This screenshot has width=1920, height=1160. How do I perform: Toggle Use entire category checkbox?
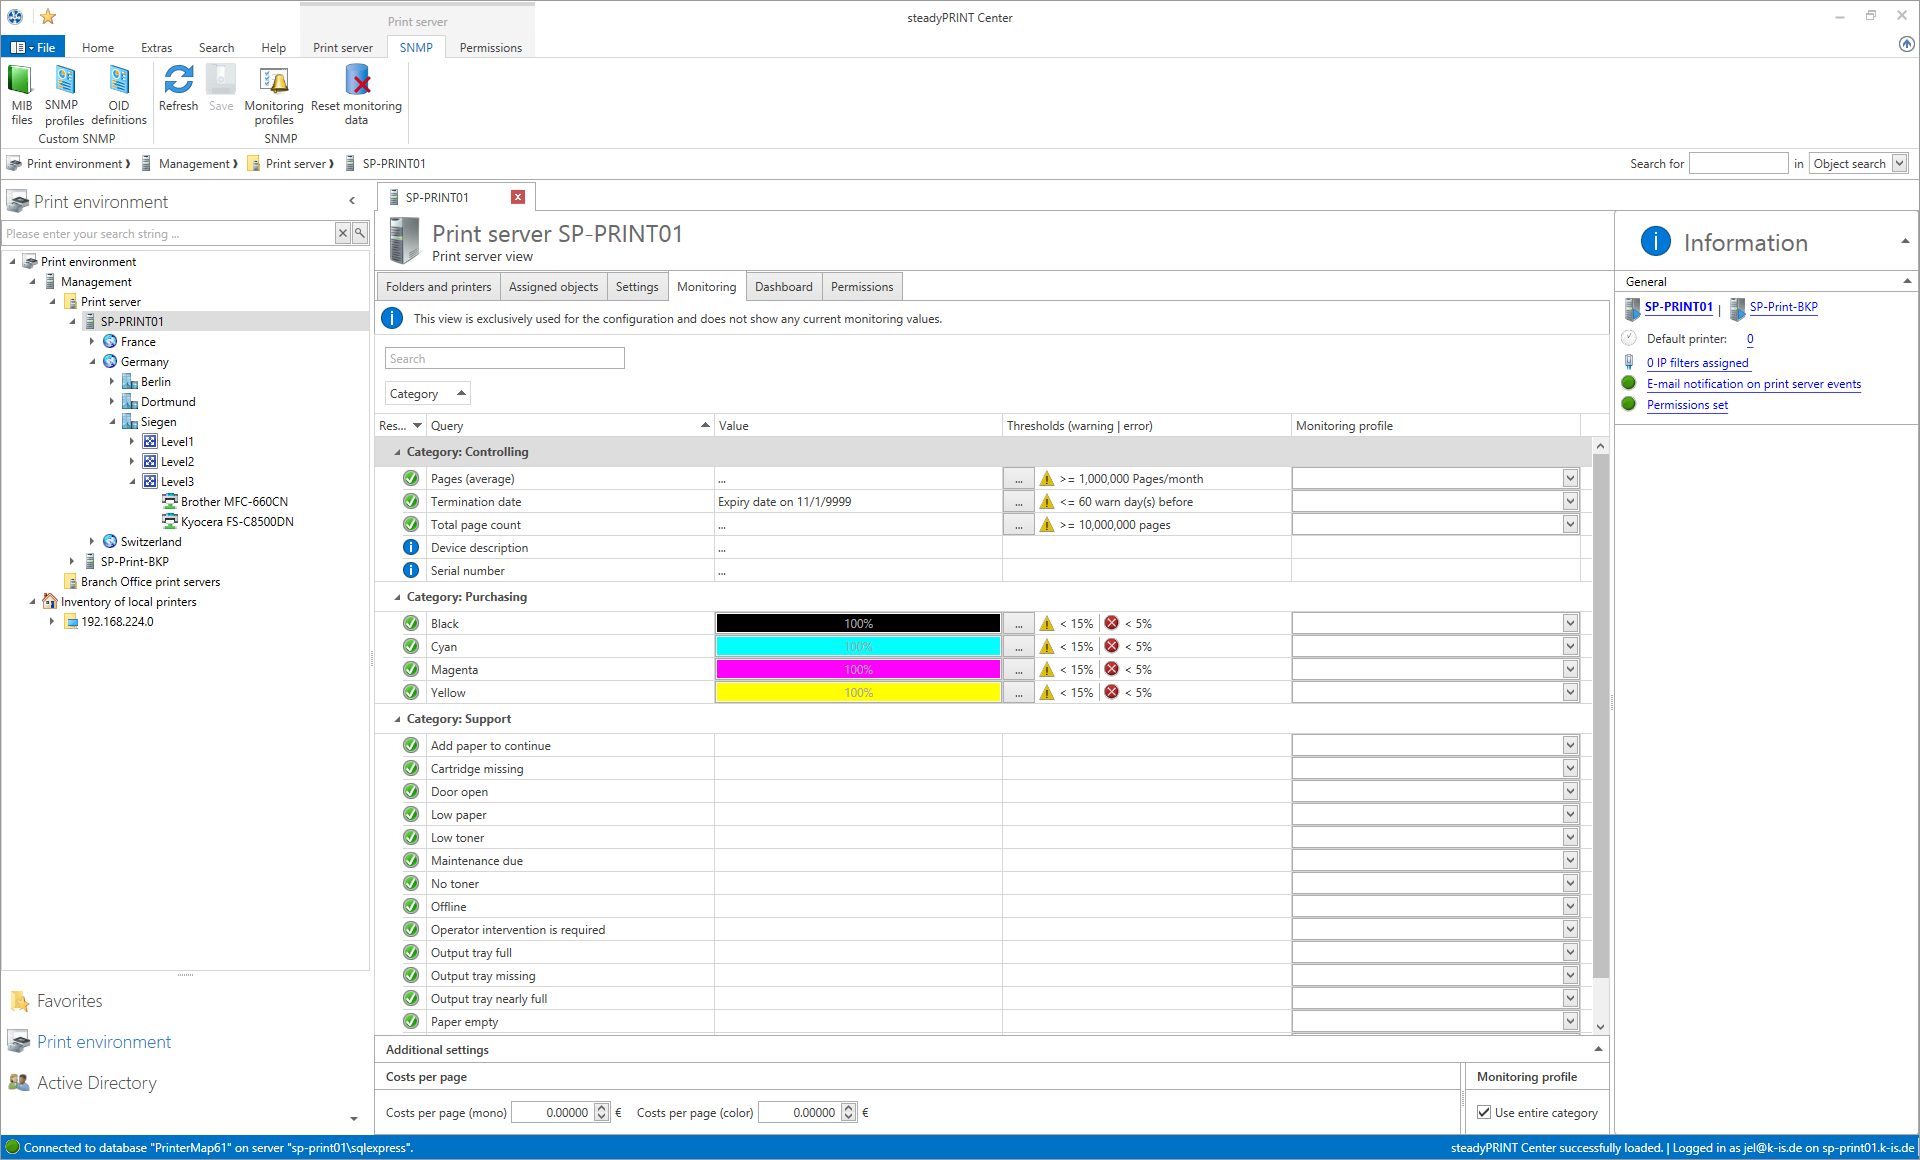tap(1484, 1112)
